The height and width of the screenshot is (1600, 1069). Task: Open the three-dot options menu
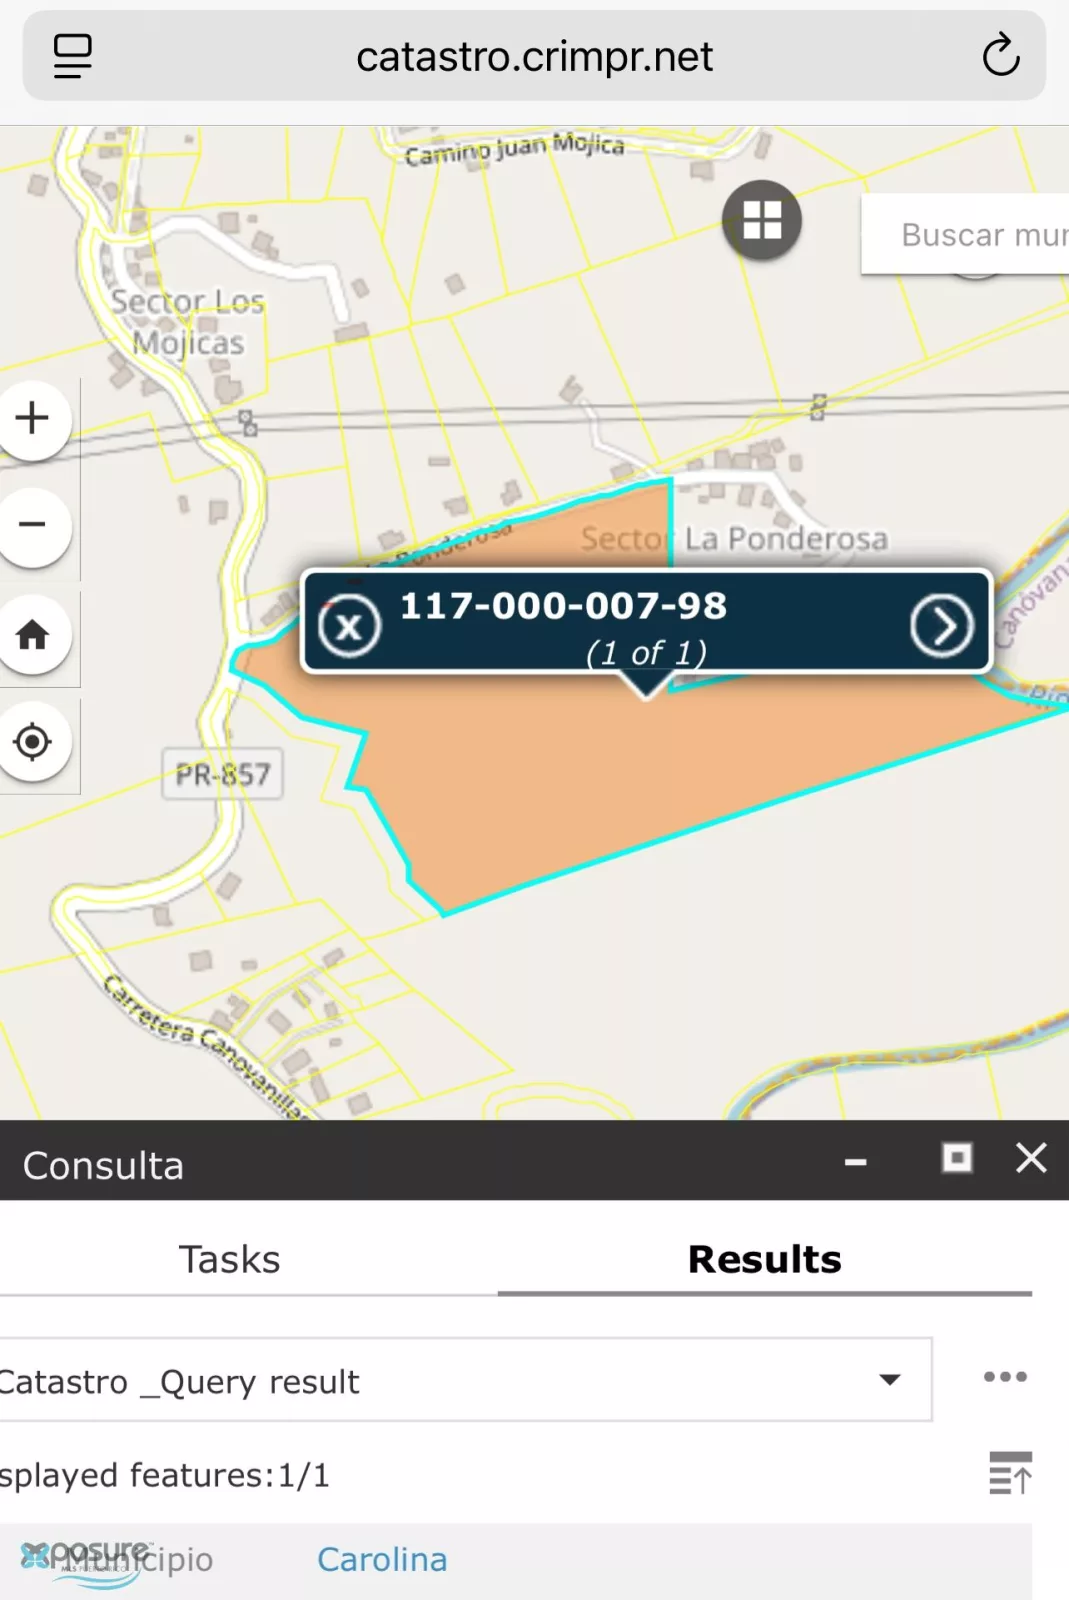click(1005, 1377)
